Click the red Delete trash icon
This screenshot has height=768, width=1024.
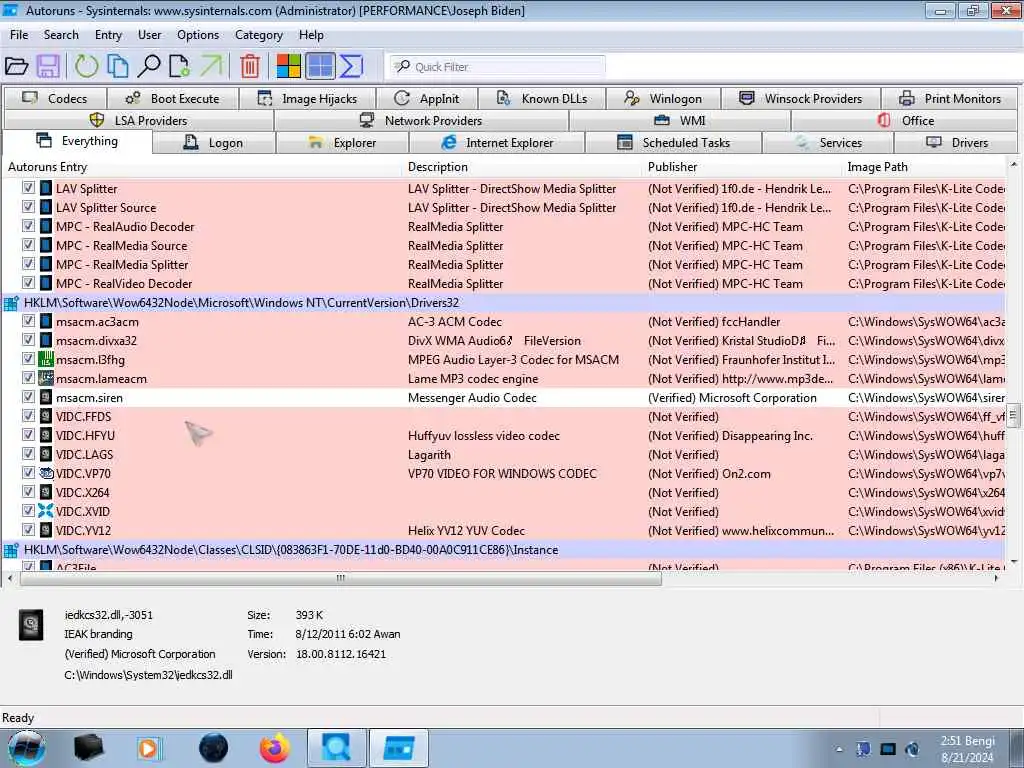click(x=249, y=66)
